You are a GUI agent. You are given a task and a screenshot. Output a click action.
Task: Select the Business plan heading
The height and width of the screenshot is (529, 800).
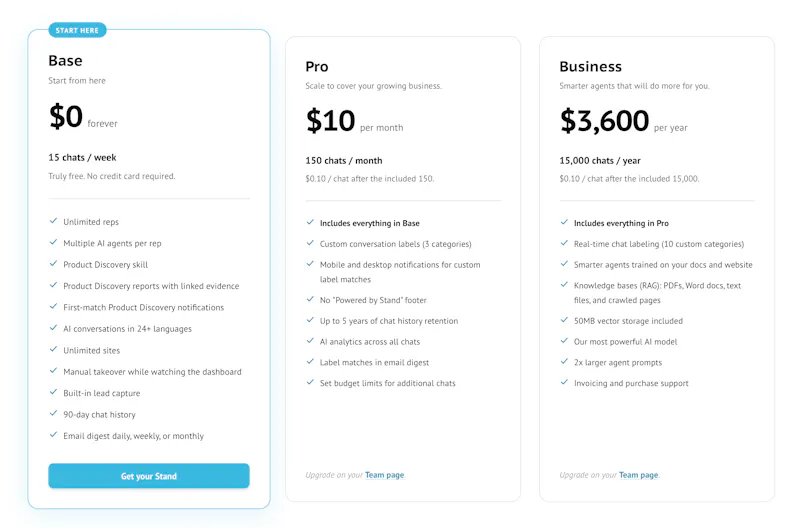tap(590, 67)
